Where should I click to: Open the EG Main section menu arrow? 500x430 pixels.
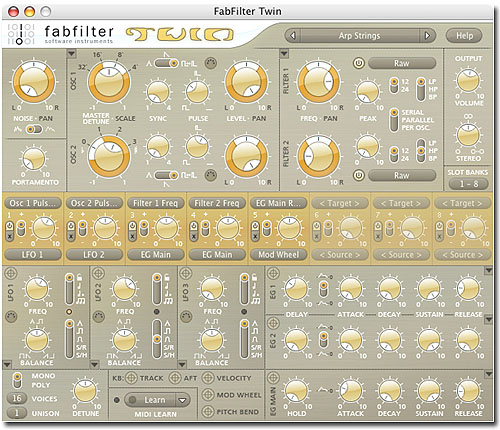pyautogui.click(x=488, y=374)
